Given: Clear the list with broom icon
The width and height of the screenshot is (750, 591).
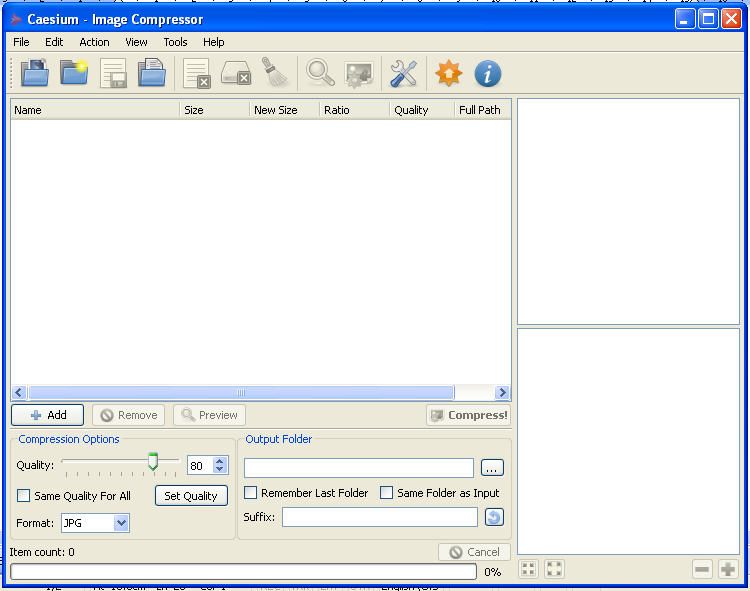Looking at the screenshot, I should pos(275,72).
